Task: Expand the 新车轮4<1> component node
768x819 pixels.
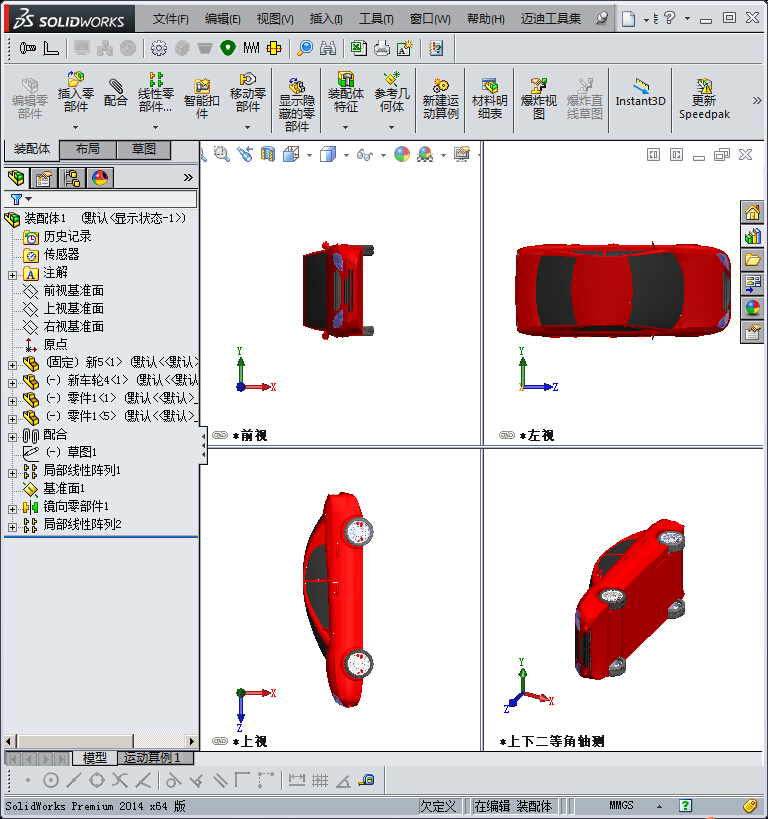Action: (x=13, y=383)
